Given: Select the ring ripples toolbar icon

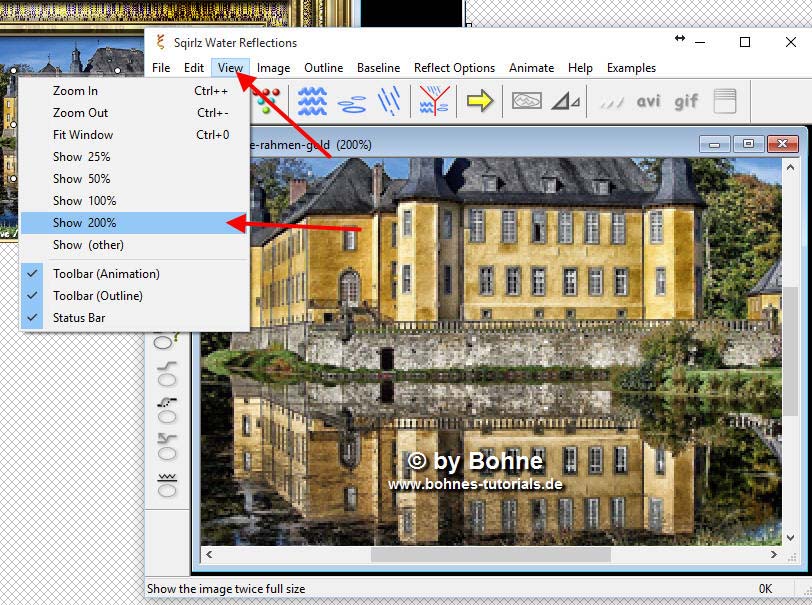Looking at the screenshot, I should [352, 102].
